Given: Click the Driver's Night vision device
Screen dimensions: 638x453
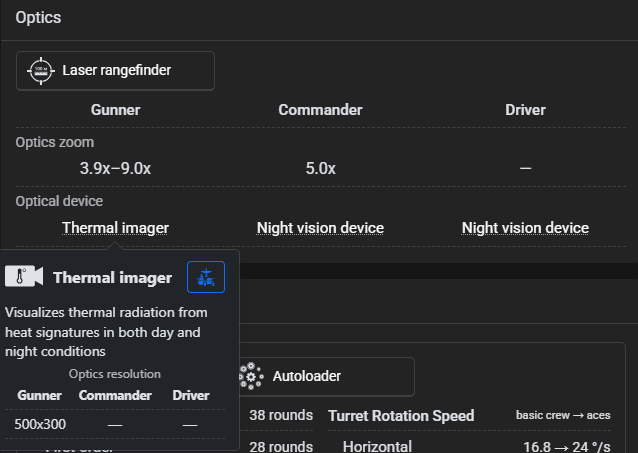Looking at the screenshot, I should (525, 228).
